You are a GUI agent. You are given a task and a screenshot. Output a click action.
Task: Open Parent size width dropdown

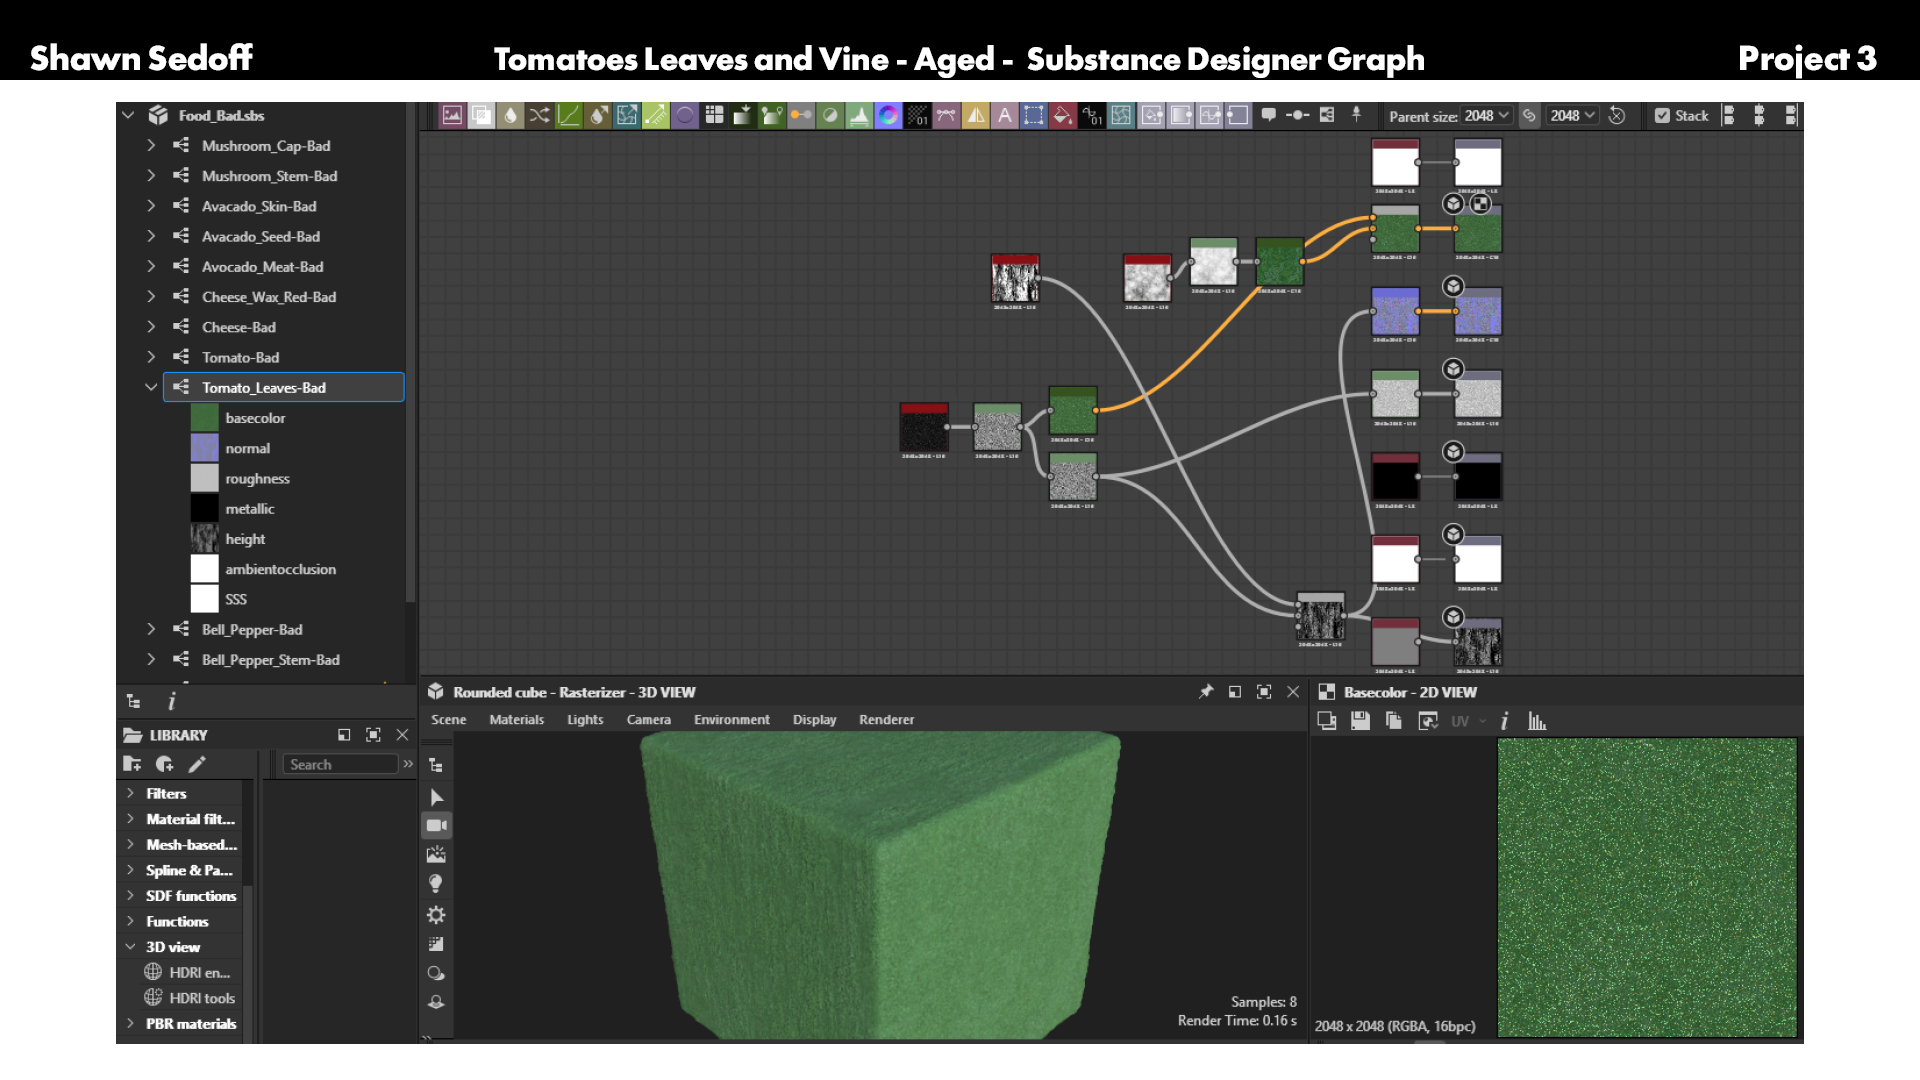click(x=1487, y=116)
